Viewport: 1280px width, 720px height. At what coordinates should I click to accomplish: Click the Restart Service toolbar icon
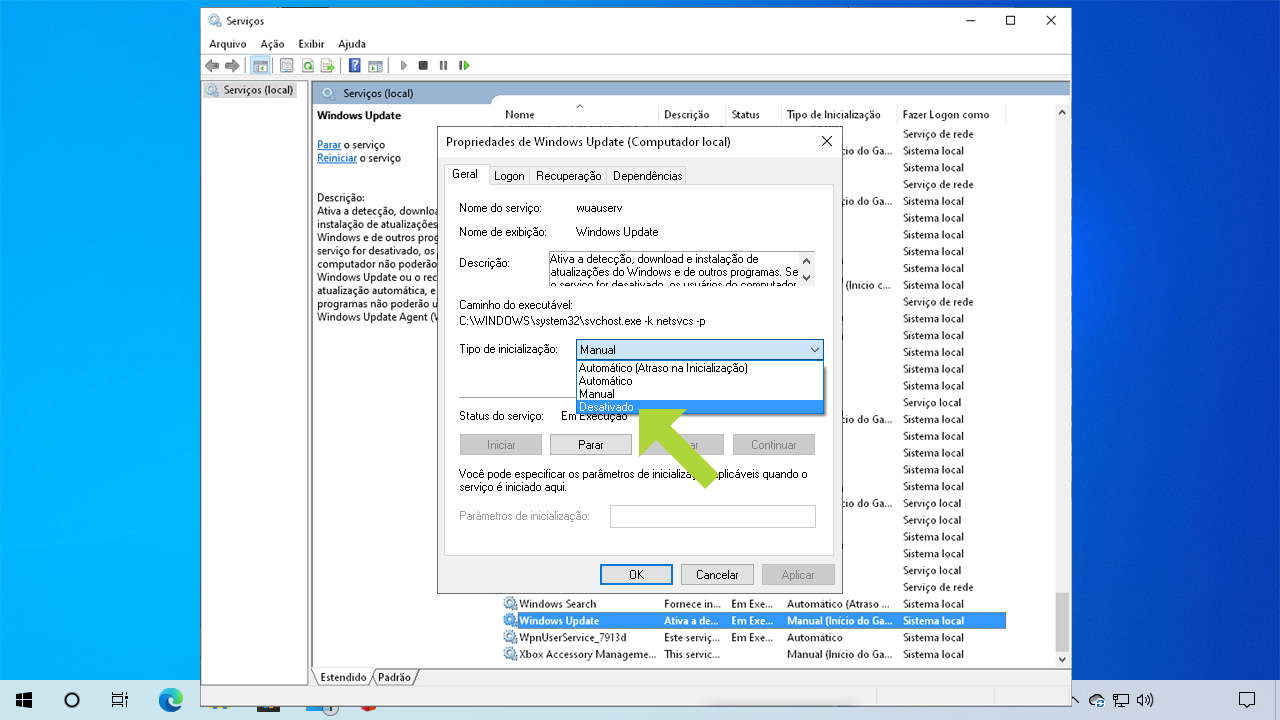pyautogui.click(x=464, y=65)
